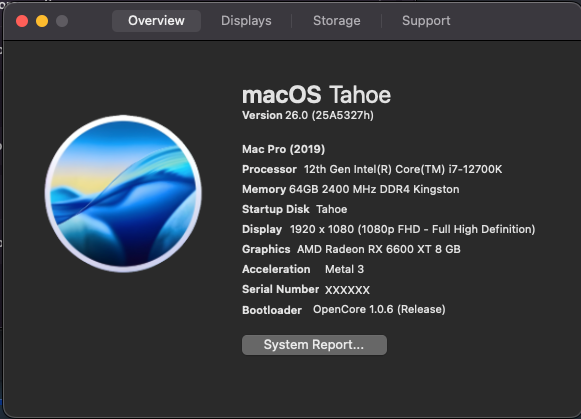Click the Processor i7-12700K entry
The image size is (581, 419).
pos(372,169)
